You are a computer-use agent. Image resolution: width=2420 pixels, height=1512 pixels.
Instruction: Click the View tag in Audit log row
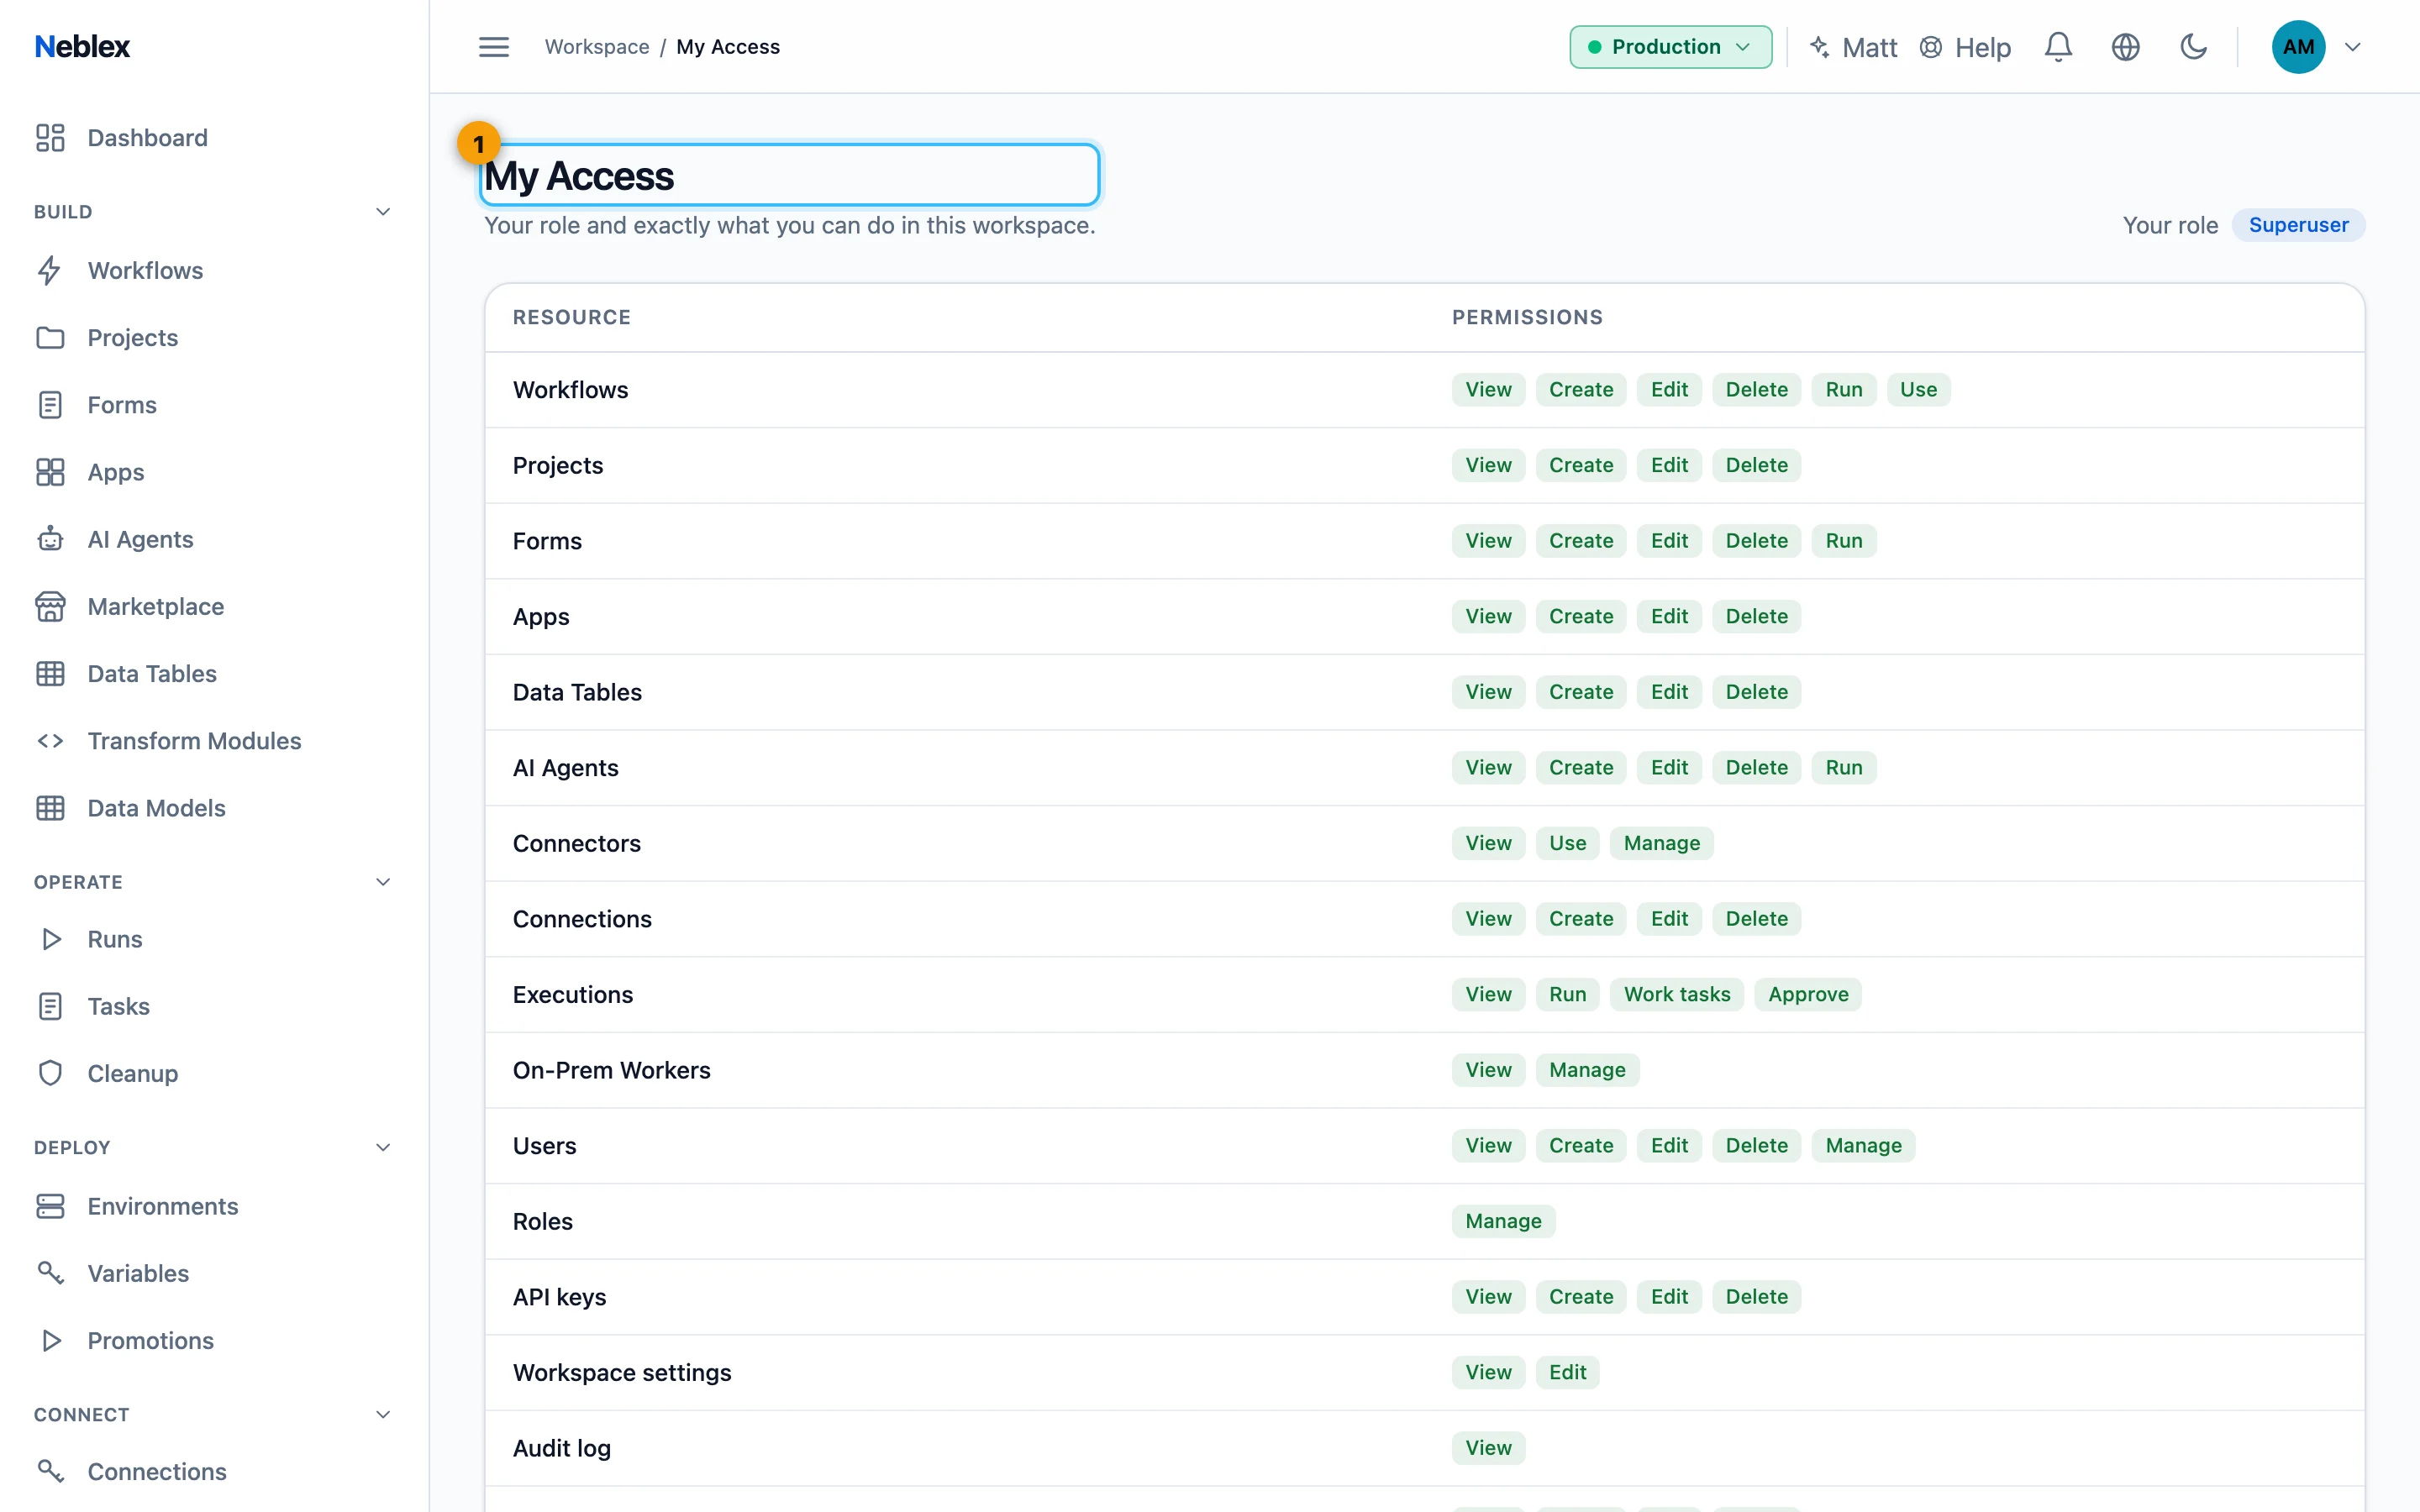click(1488, 1448)
